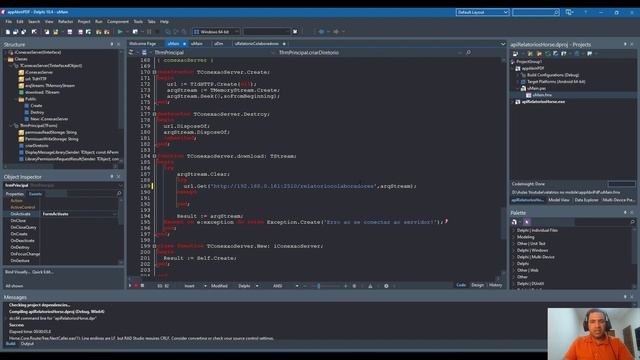Select uMain.fmx in the Projects tree
640x360 pixels.
pos(542,95)
